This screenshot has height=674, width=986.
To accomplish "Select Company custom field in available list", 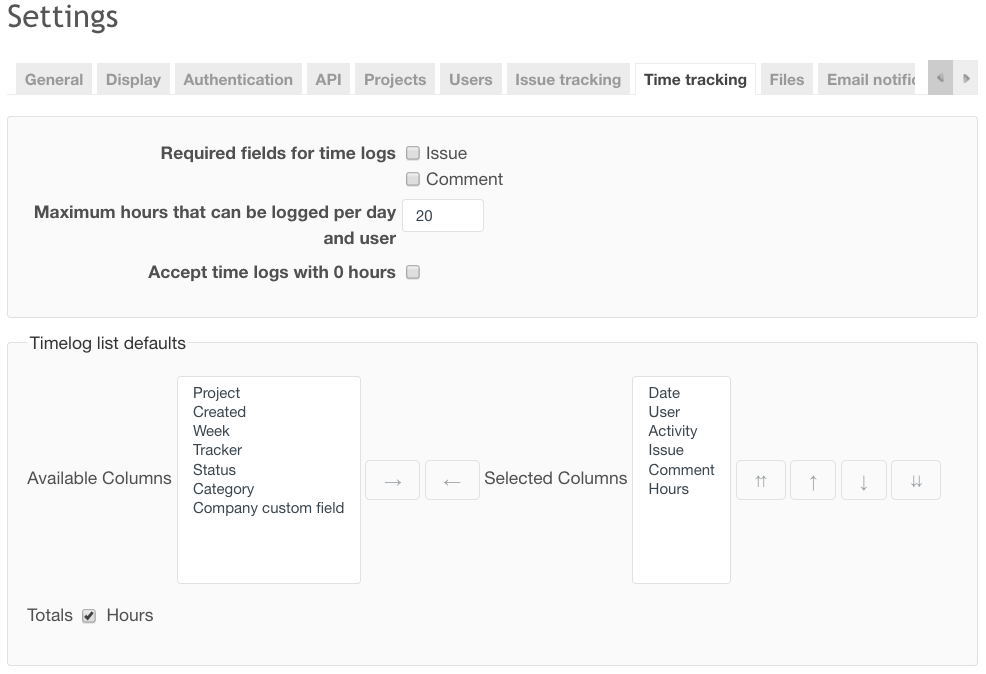I will 268,508.
